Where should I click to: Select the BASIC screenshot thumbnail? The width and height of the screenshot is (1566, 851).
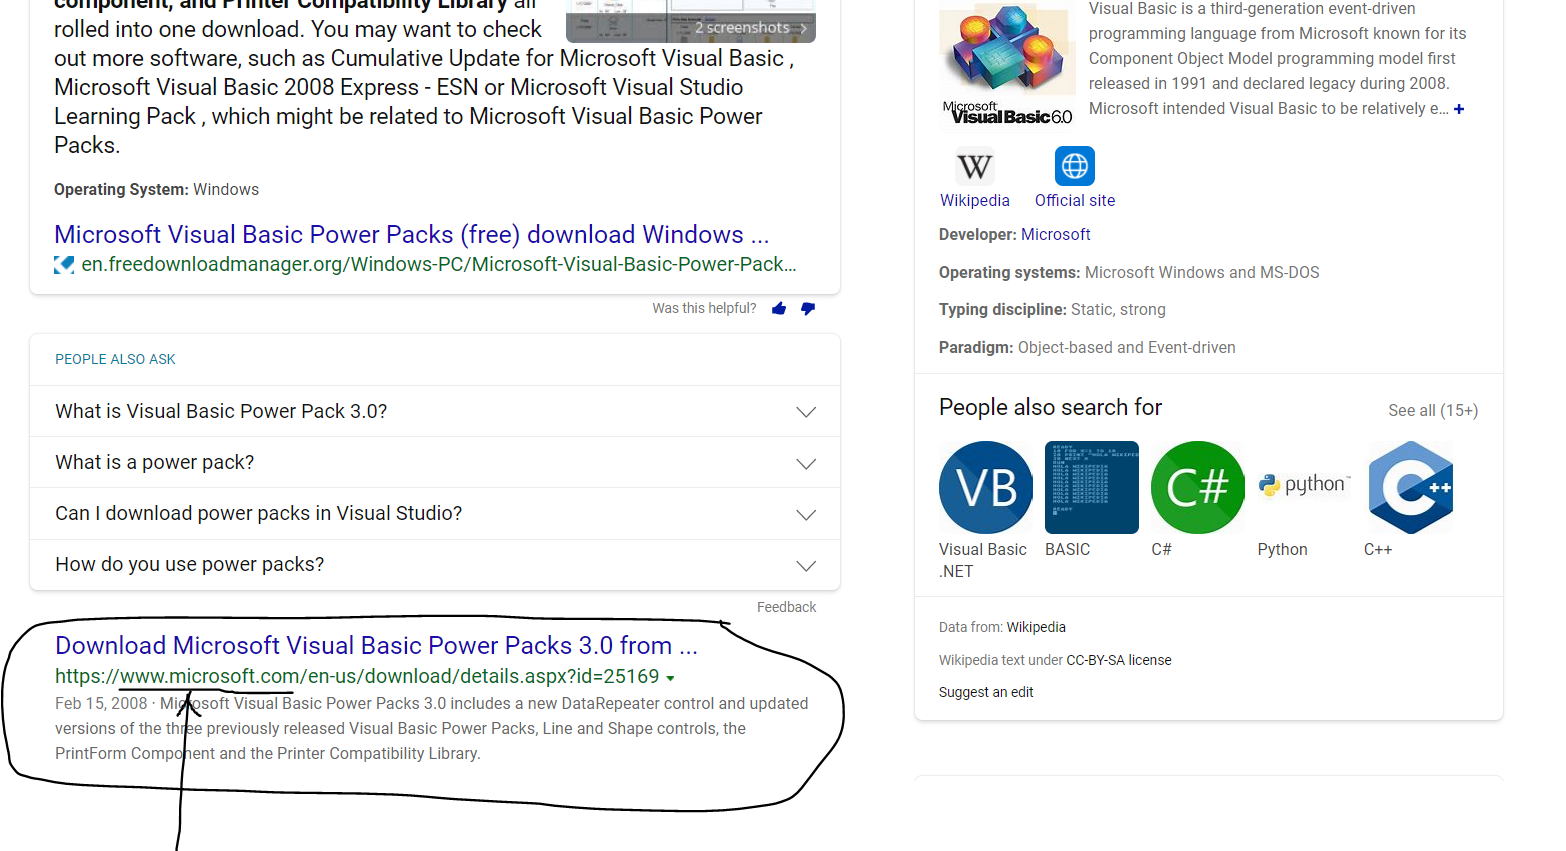[1092, 487]
